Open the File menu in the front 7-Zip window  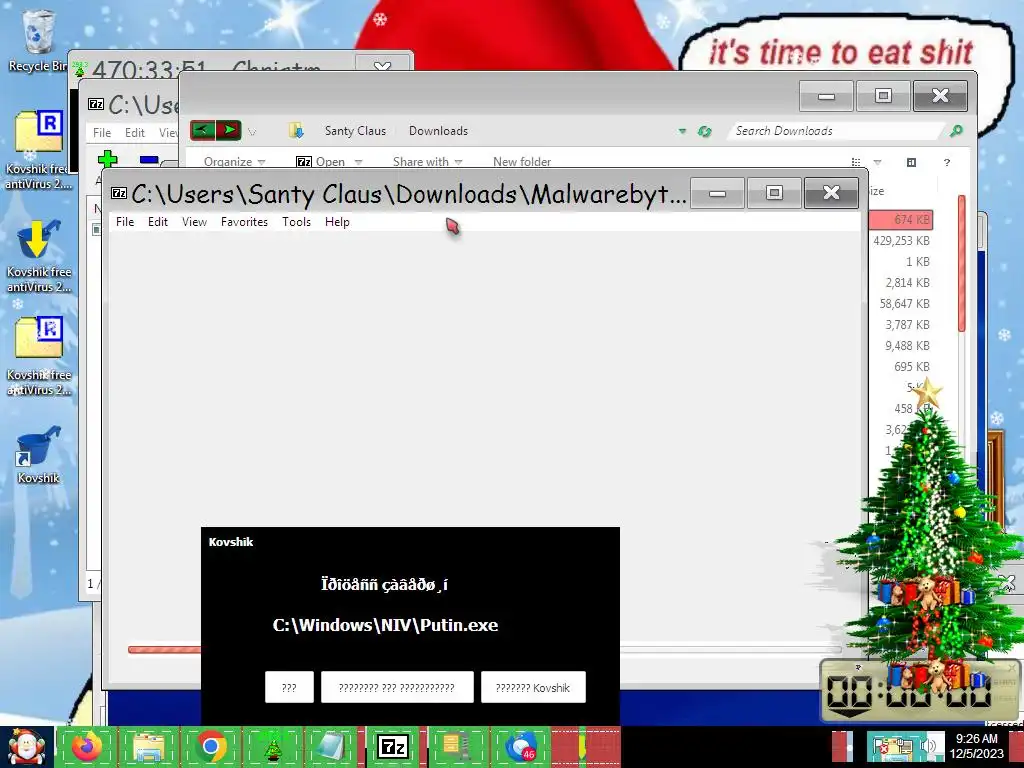125,222
